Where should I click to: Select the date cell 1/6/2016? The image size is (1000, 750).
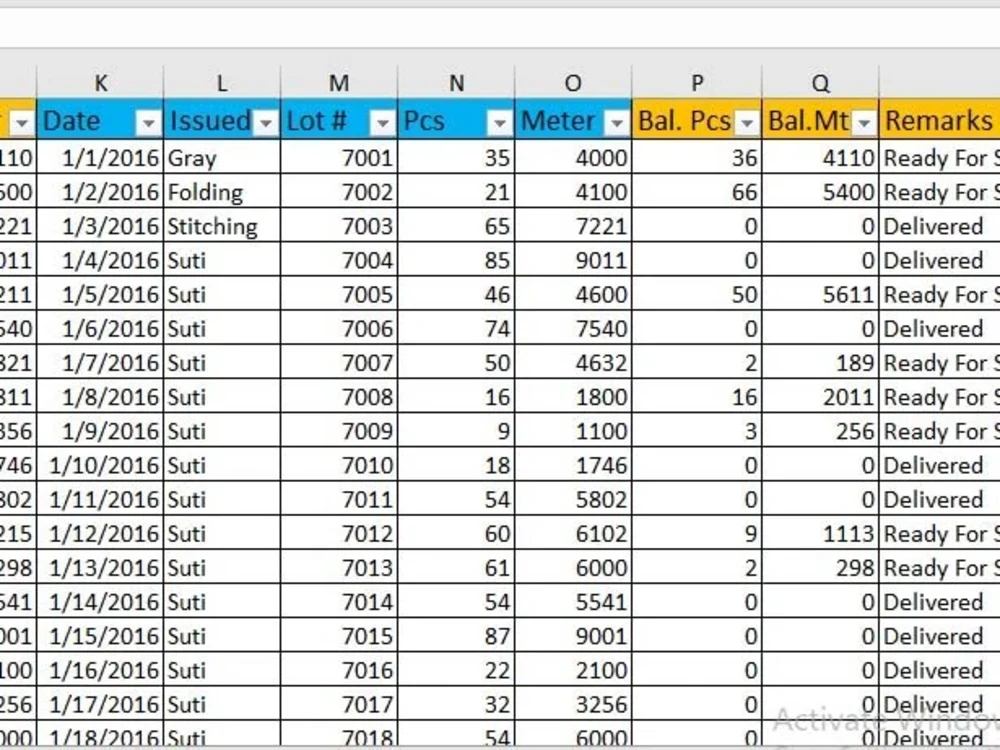pos(100,328)
